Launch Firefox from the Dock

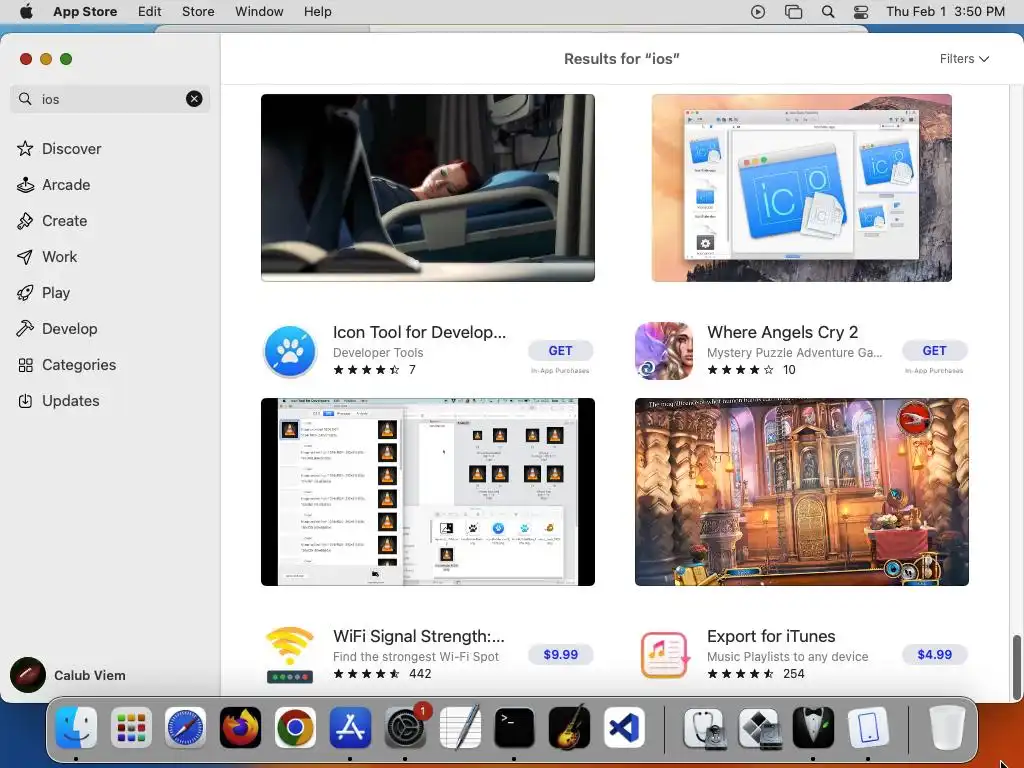[240, 728]
